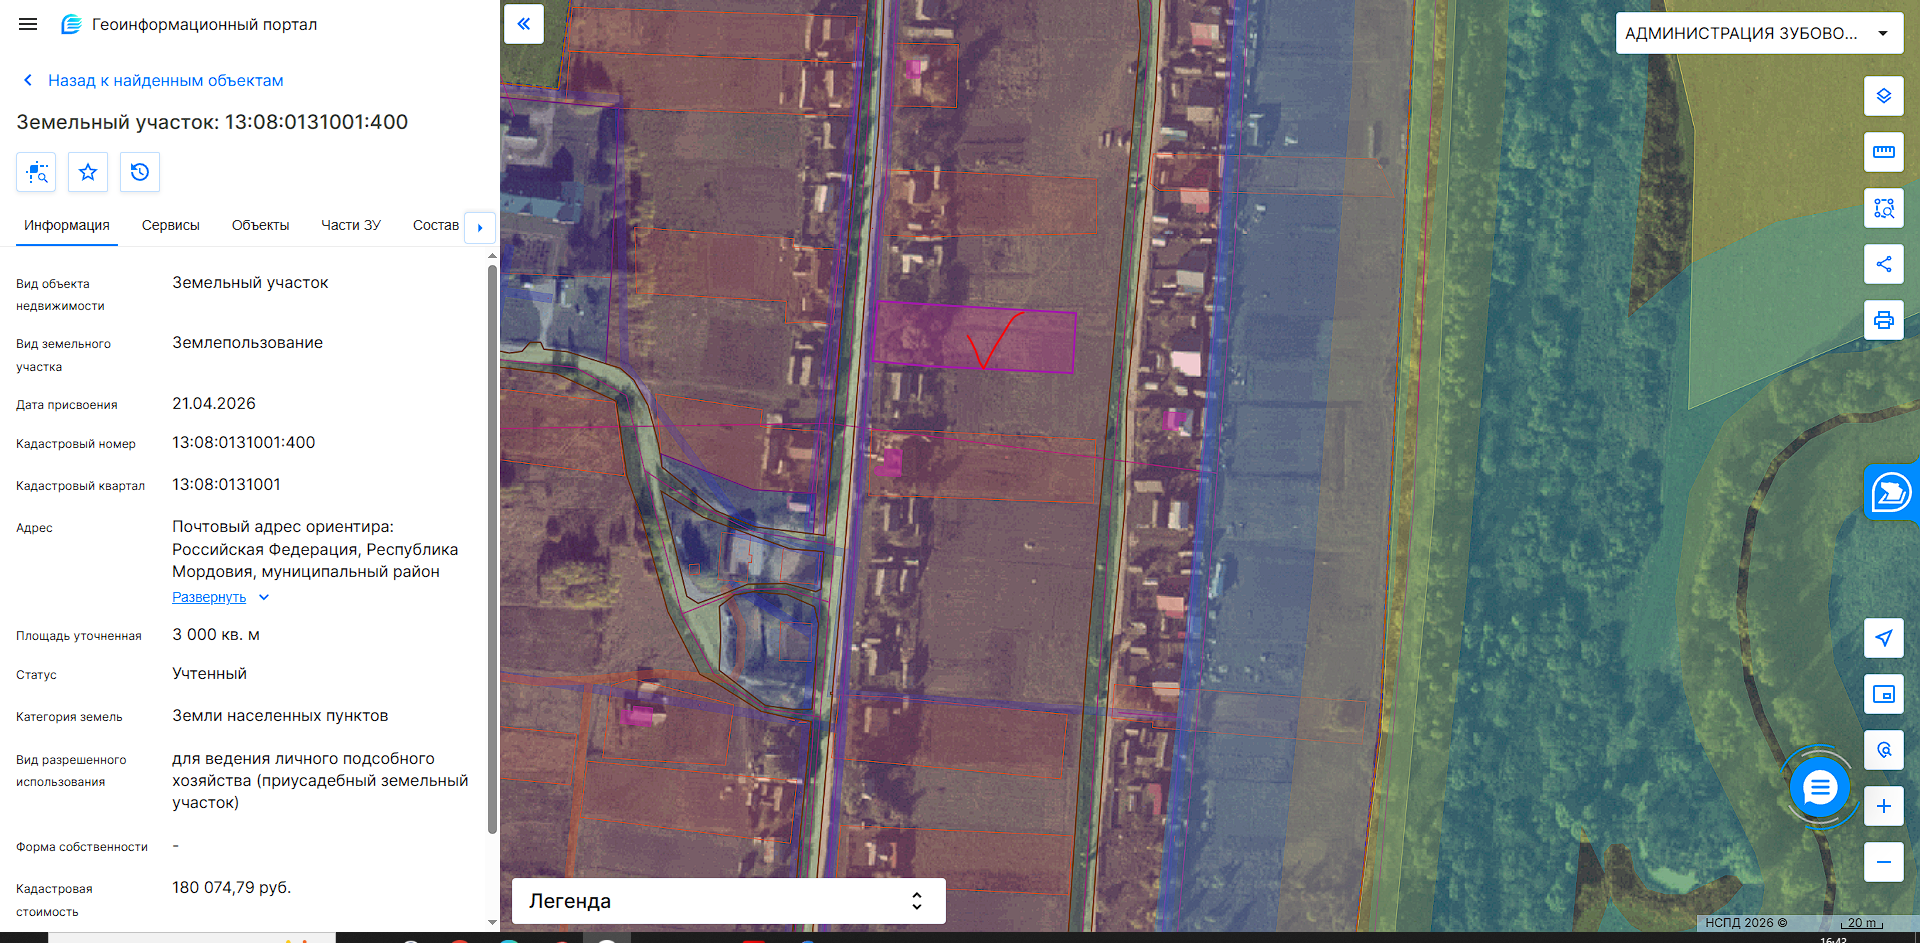
Task: Select the ruler measurement tool
Action: (1884, 152)
